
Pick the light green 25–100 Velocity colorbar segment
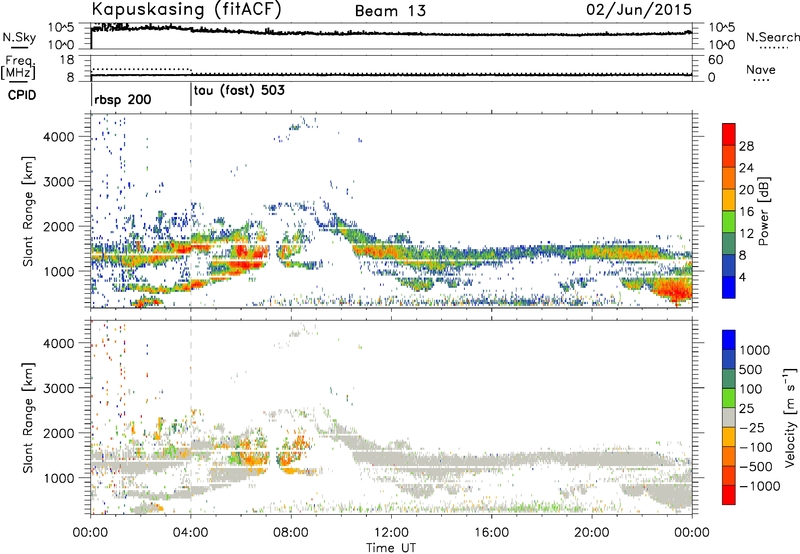729,398
